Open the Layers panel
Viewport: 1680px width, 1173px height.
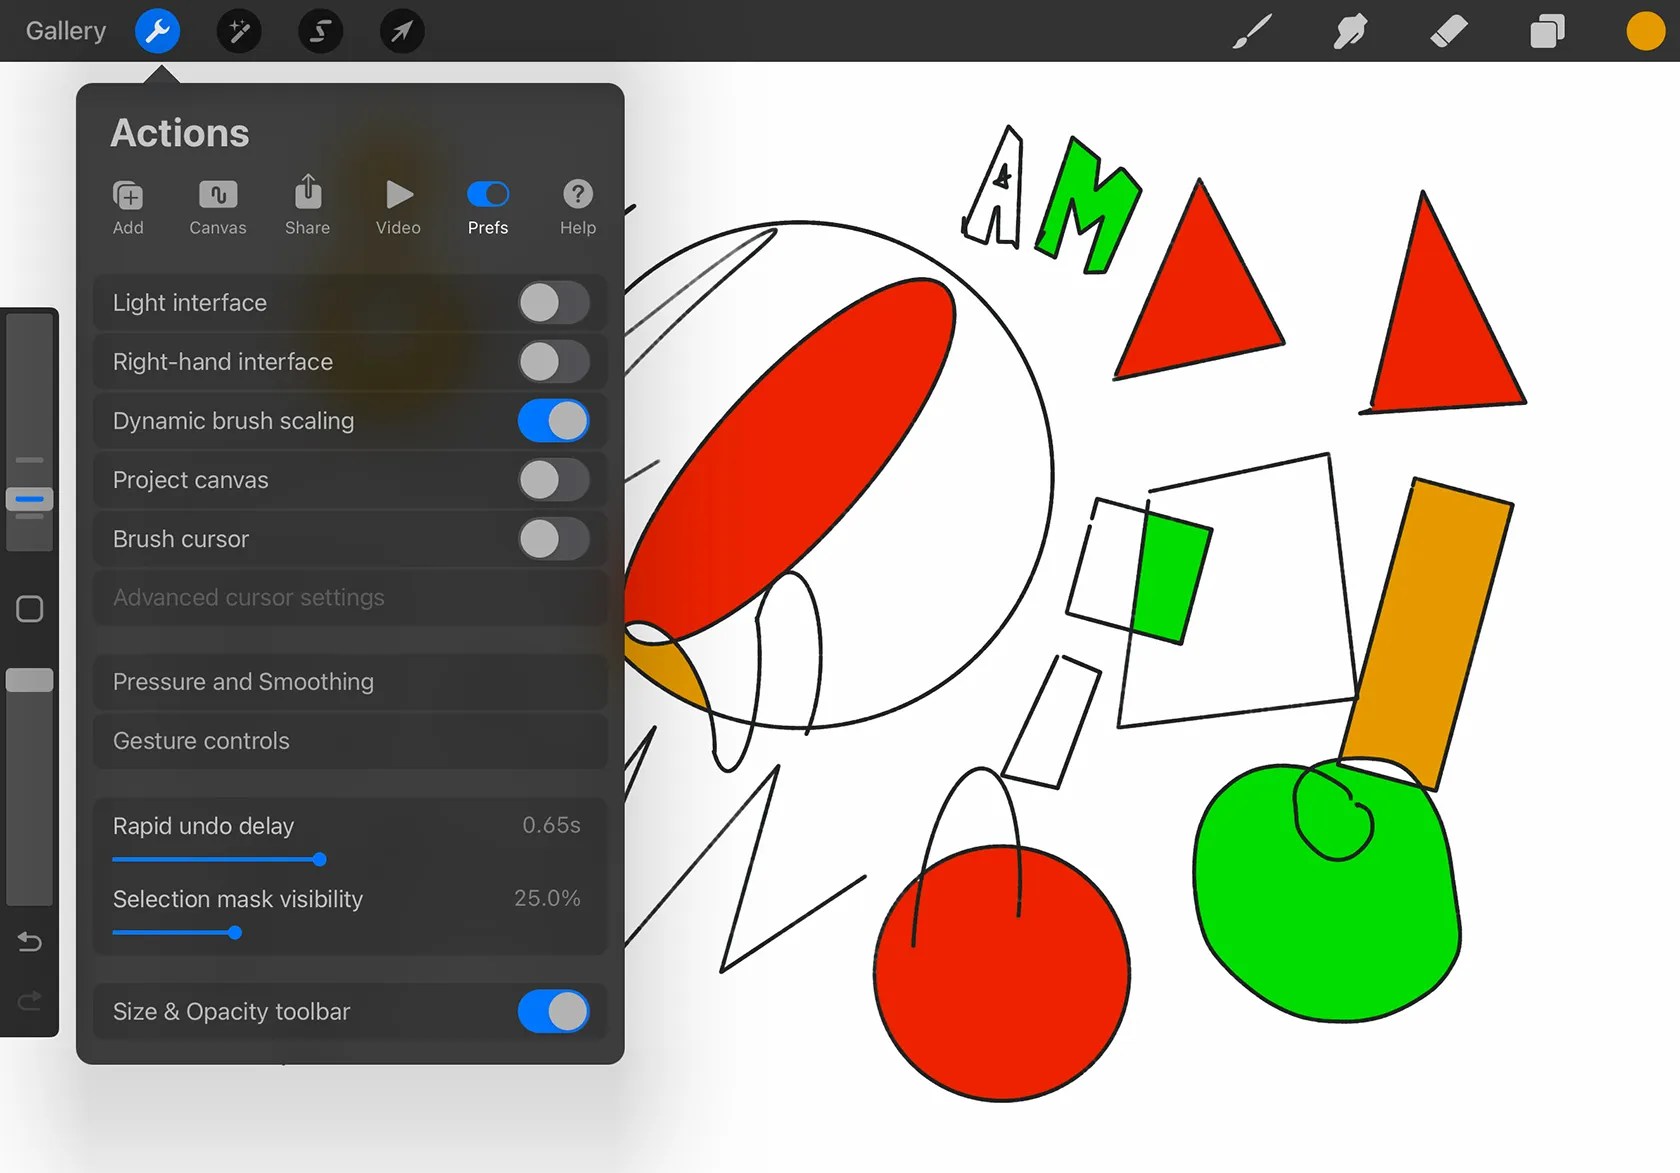[x=1546, y=31]
